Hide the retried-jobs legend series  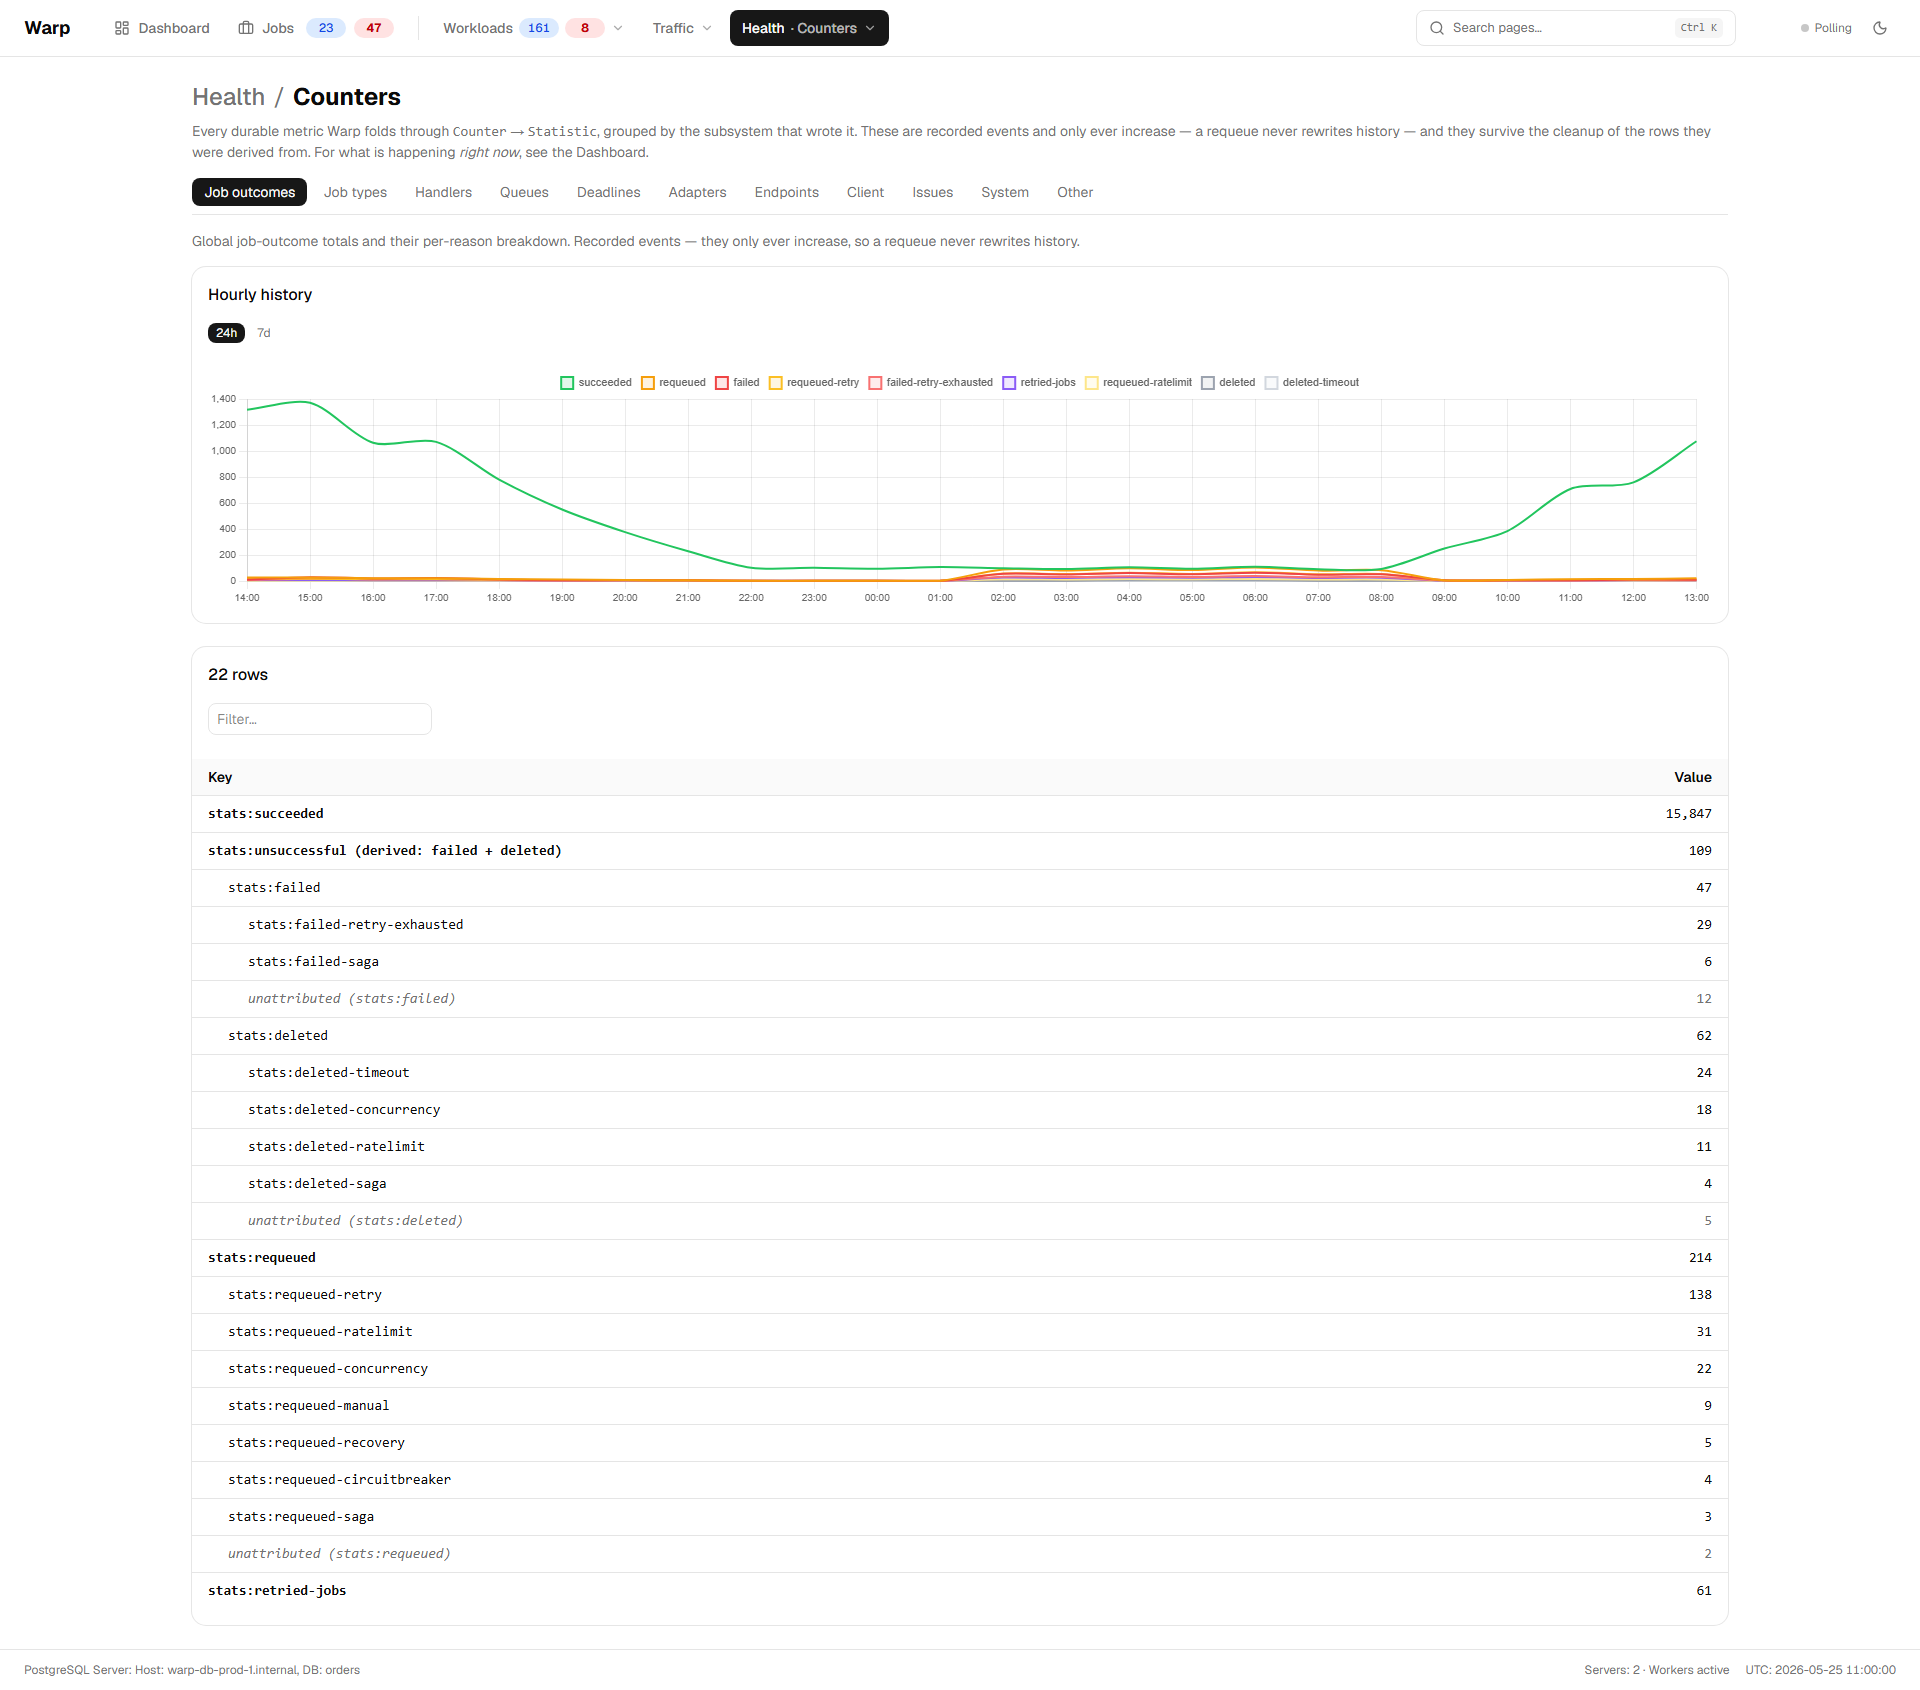point(1039,382)
